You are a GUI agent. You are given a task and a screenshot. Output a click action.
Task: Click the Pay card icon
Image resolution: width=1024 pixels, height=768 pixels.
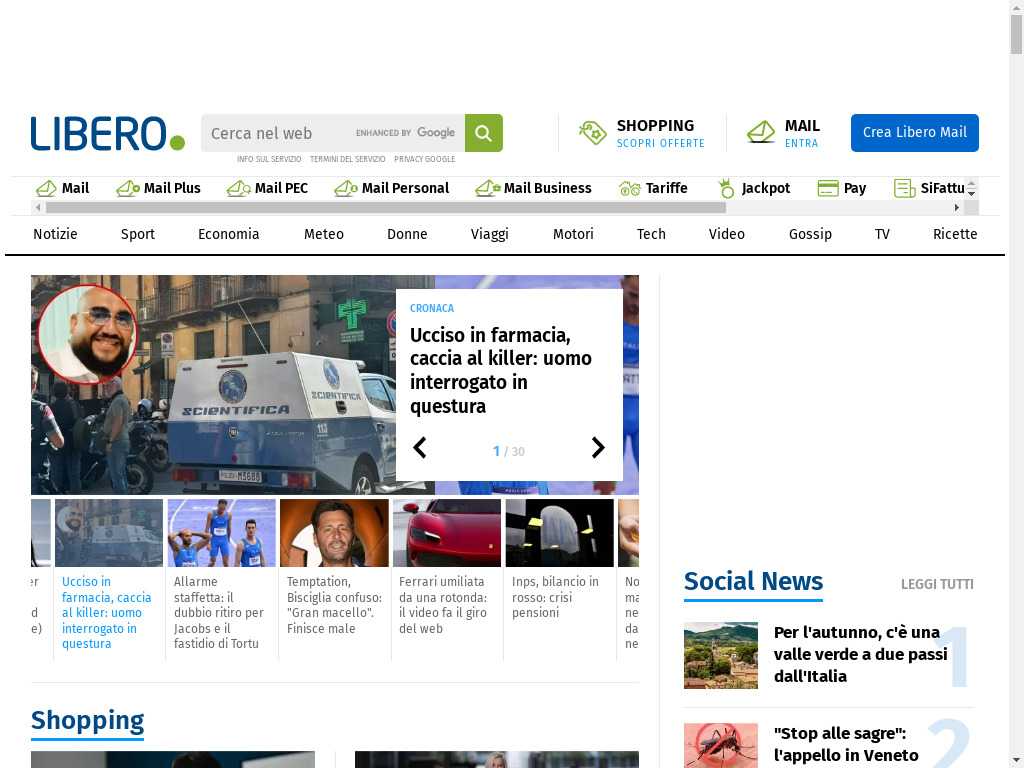tap(828, 189)
